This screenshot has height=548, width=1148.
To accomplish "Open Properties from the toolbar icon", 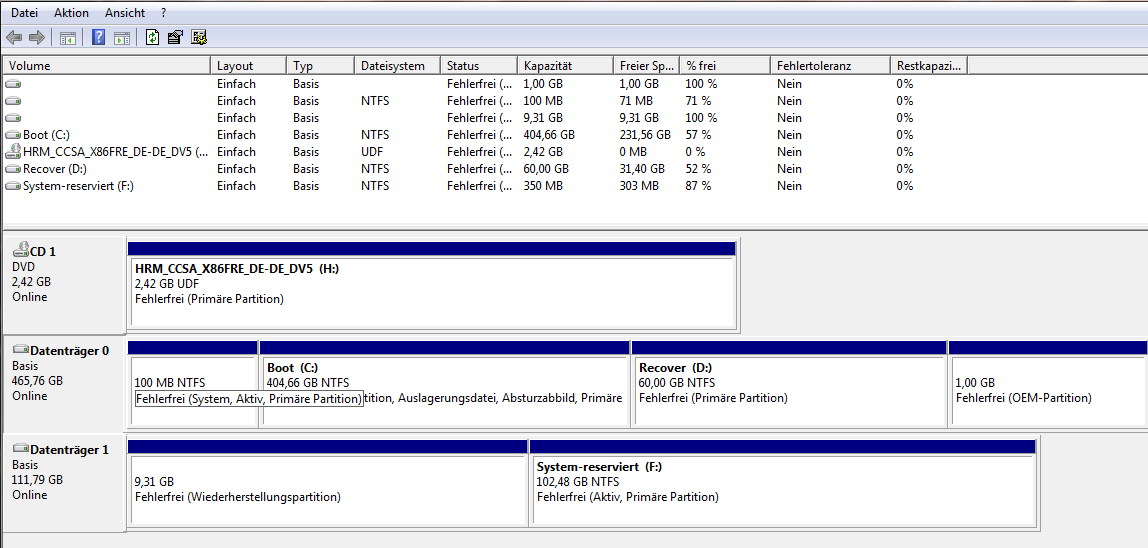I will [x=175, y=38].
